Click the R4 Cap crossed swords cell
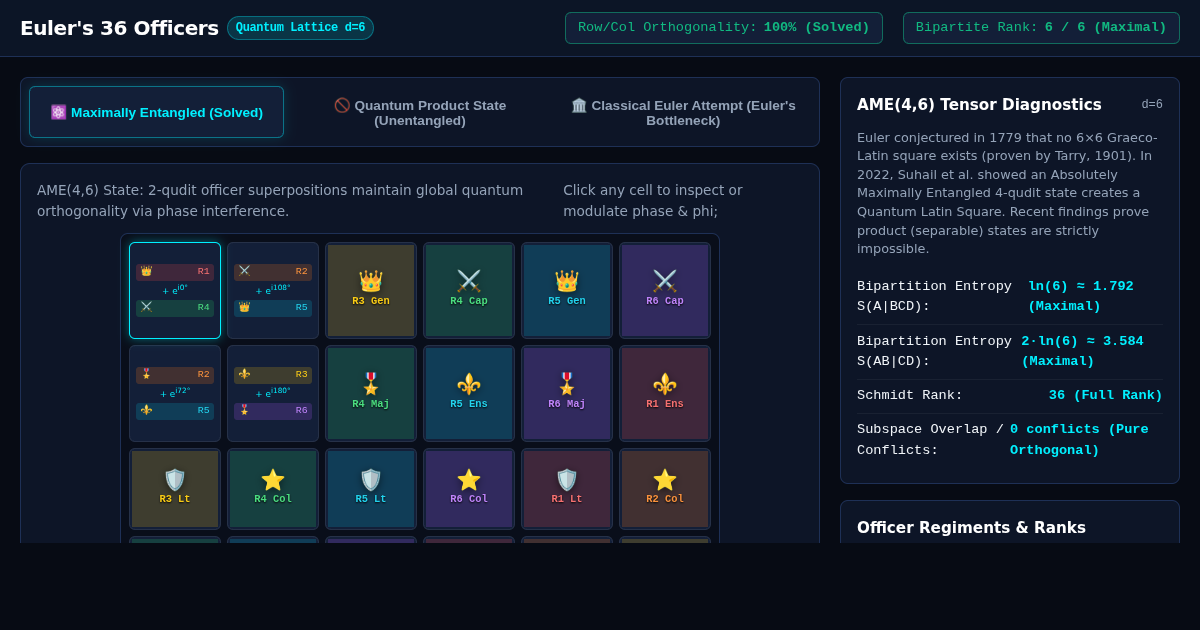This screenshot has height=630, width=1200. pos(469,291)
